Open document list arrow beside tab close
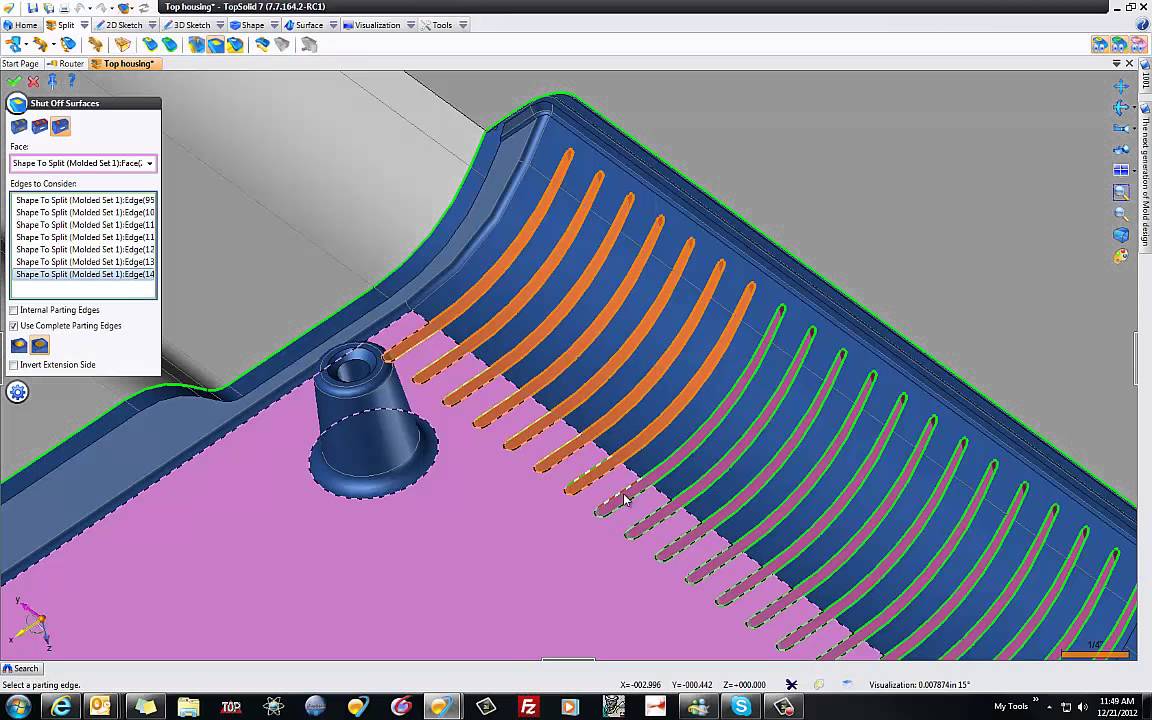 1117,64
